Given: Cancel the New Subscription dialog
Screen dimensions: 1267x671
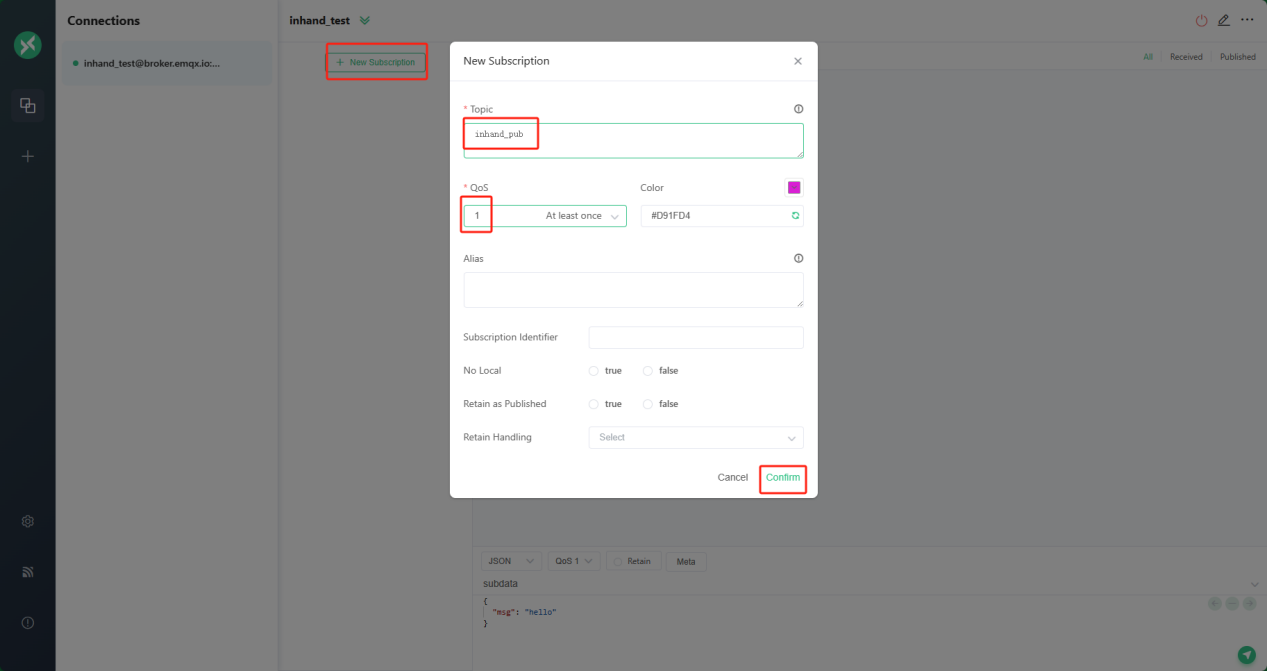Looking at the screenshot, I should pos(732,478).
